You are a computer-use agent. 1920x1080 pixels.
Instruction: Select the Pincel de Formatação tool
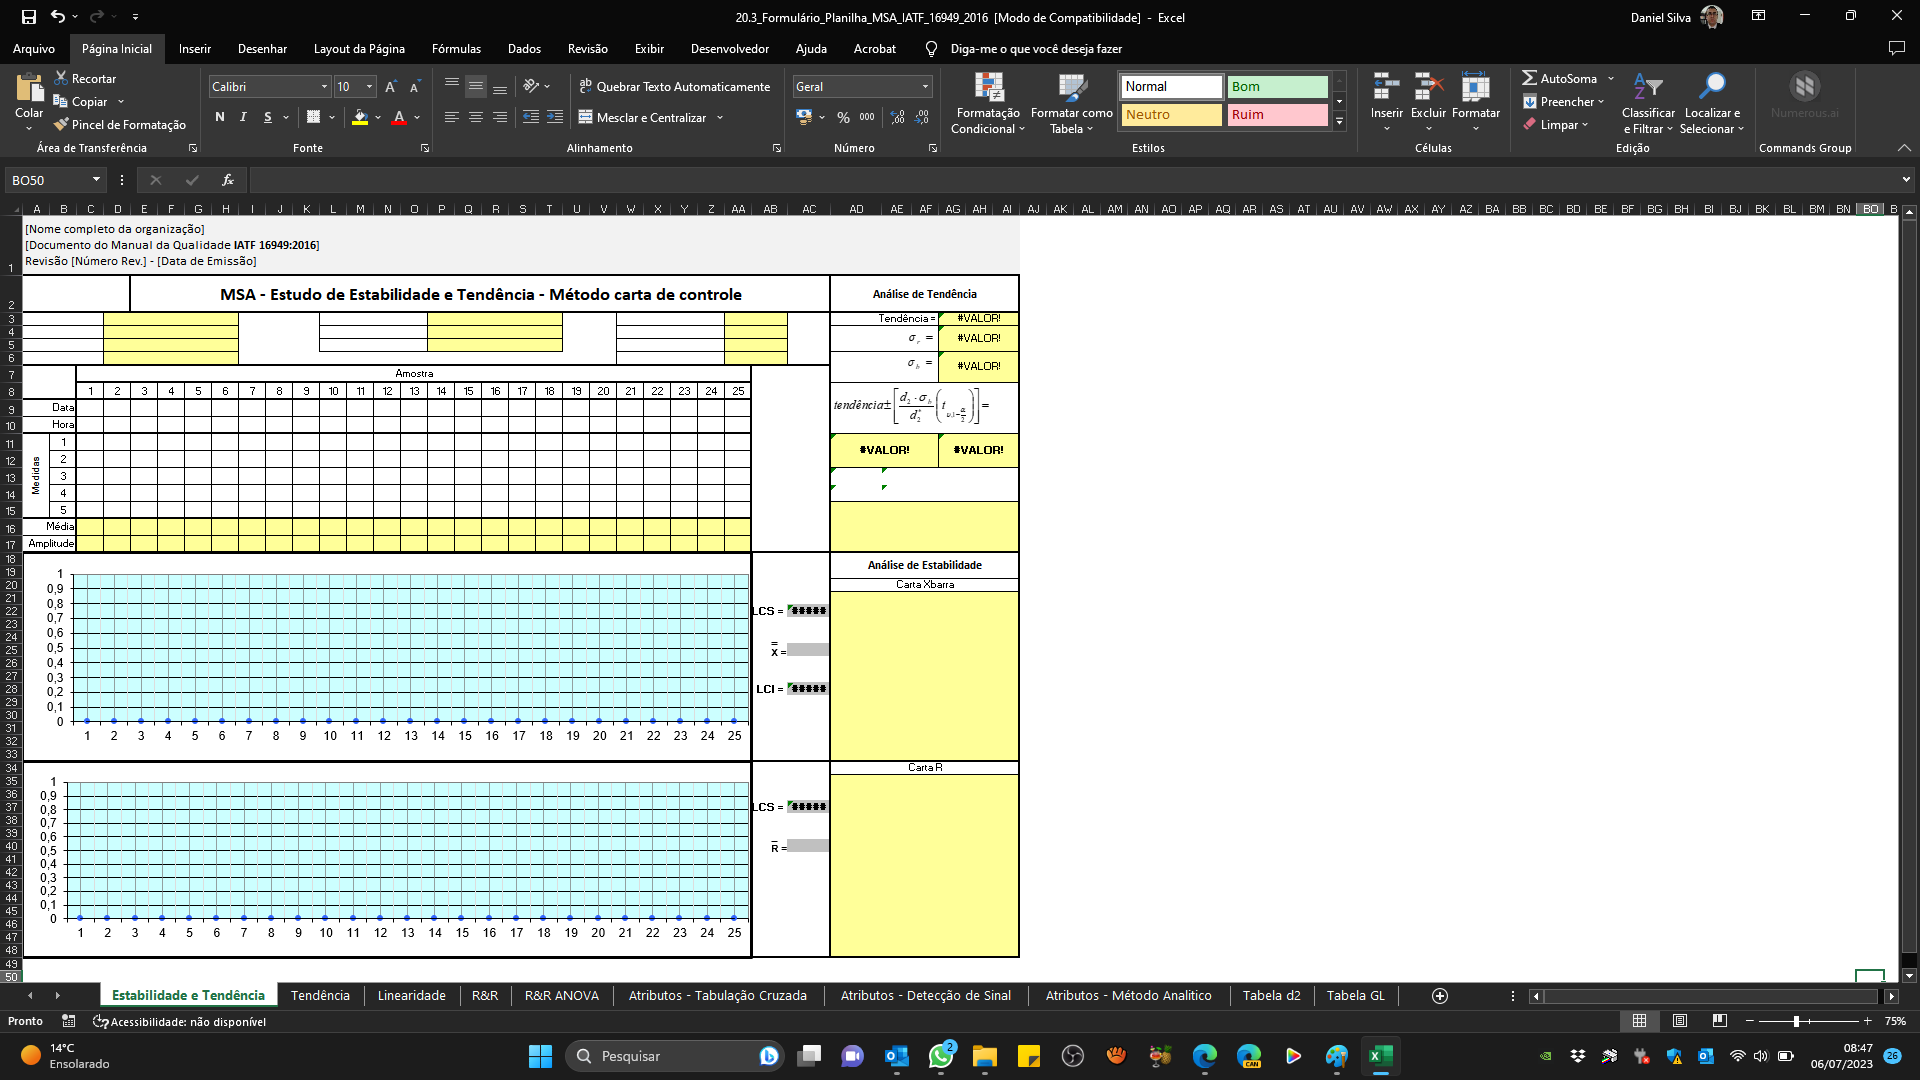[x=120, y=124]
